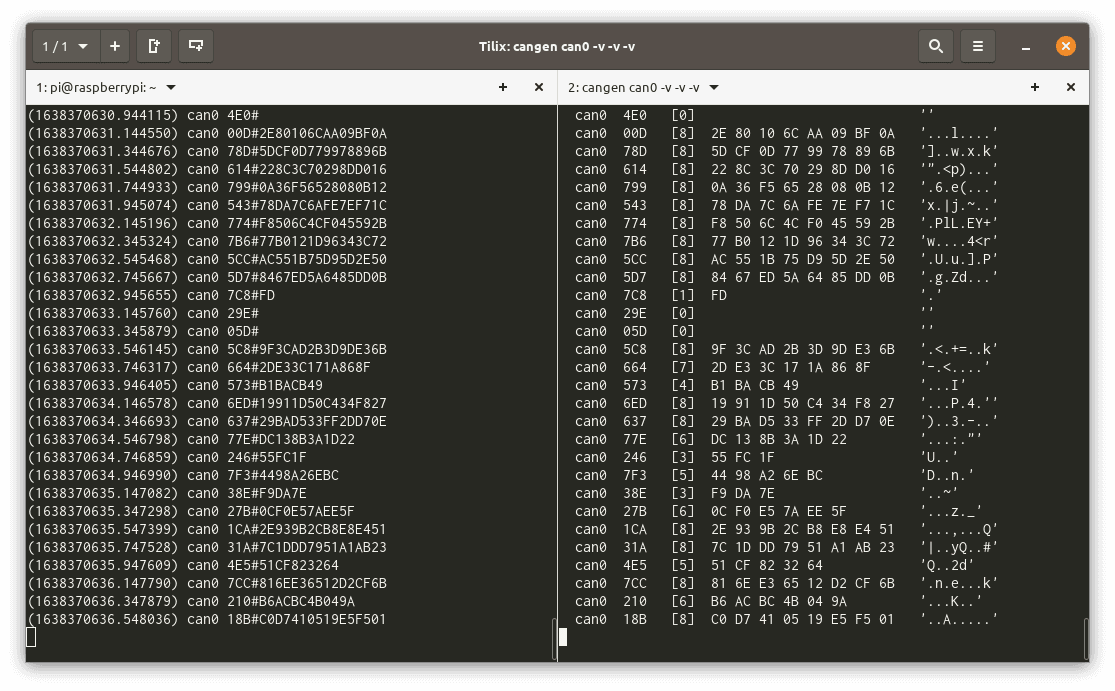This screenshot has width=1115, height=691.
Task: Open the 1 / 1 session switcher dropdown
Action: point(66,46)
